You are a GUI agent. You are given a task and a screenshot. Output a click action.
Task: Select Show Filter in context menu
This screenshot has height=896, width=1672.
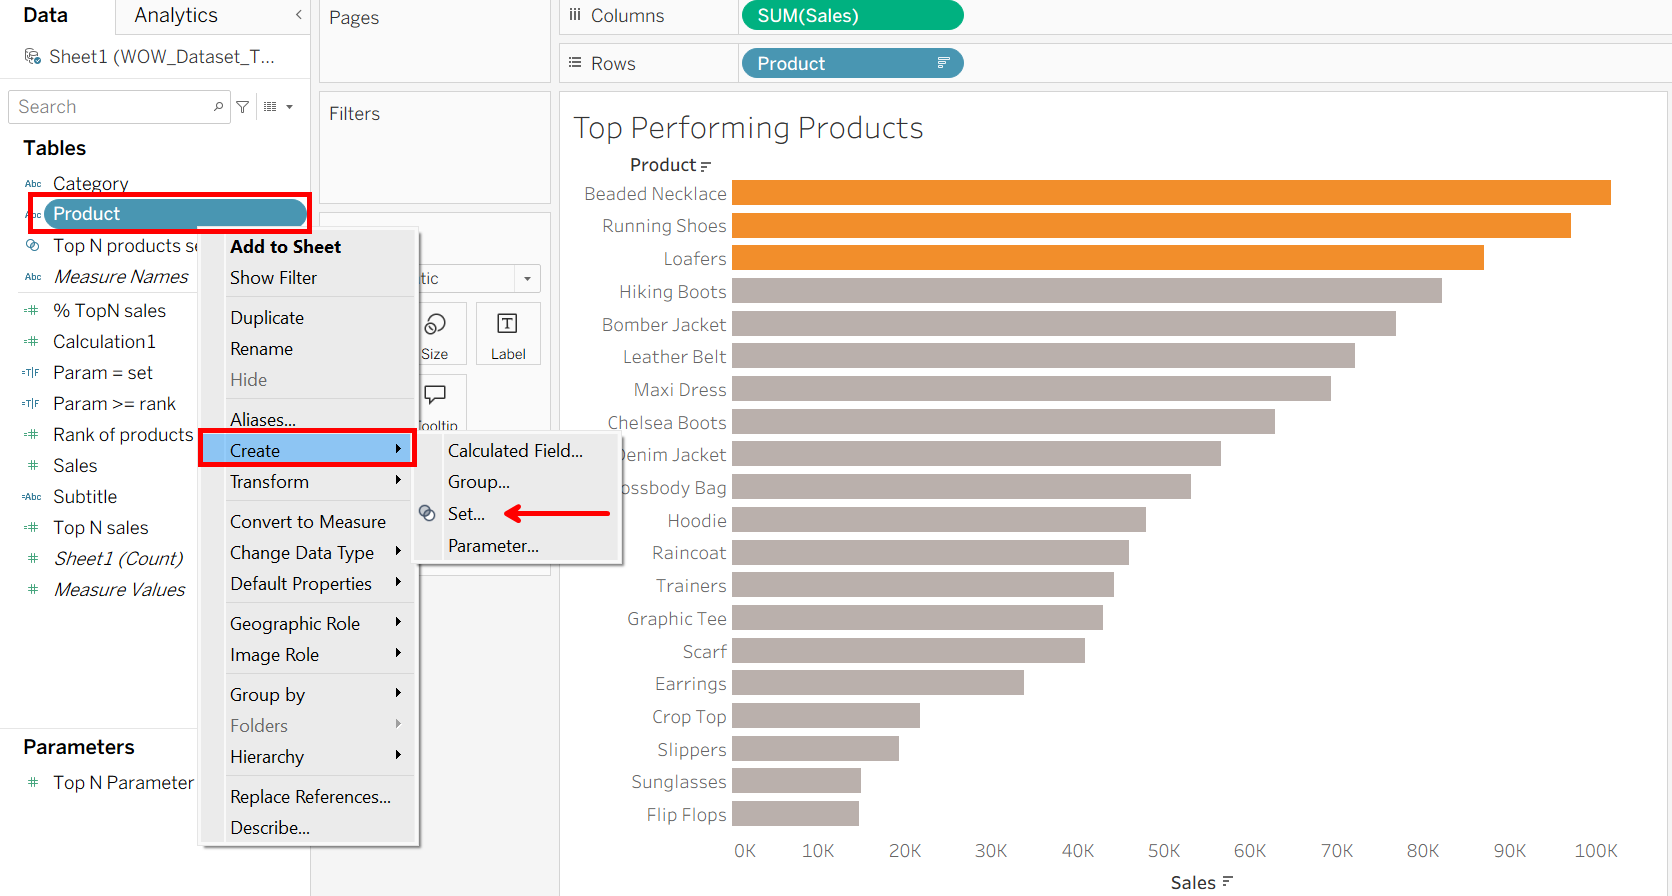[x=273, y=278]
